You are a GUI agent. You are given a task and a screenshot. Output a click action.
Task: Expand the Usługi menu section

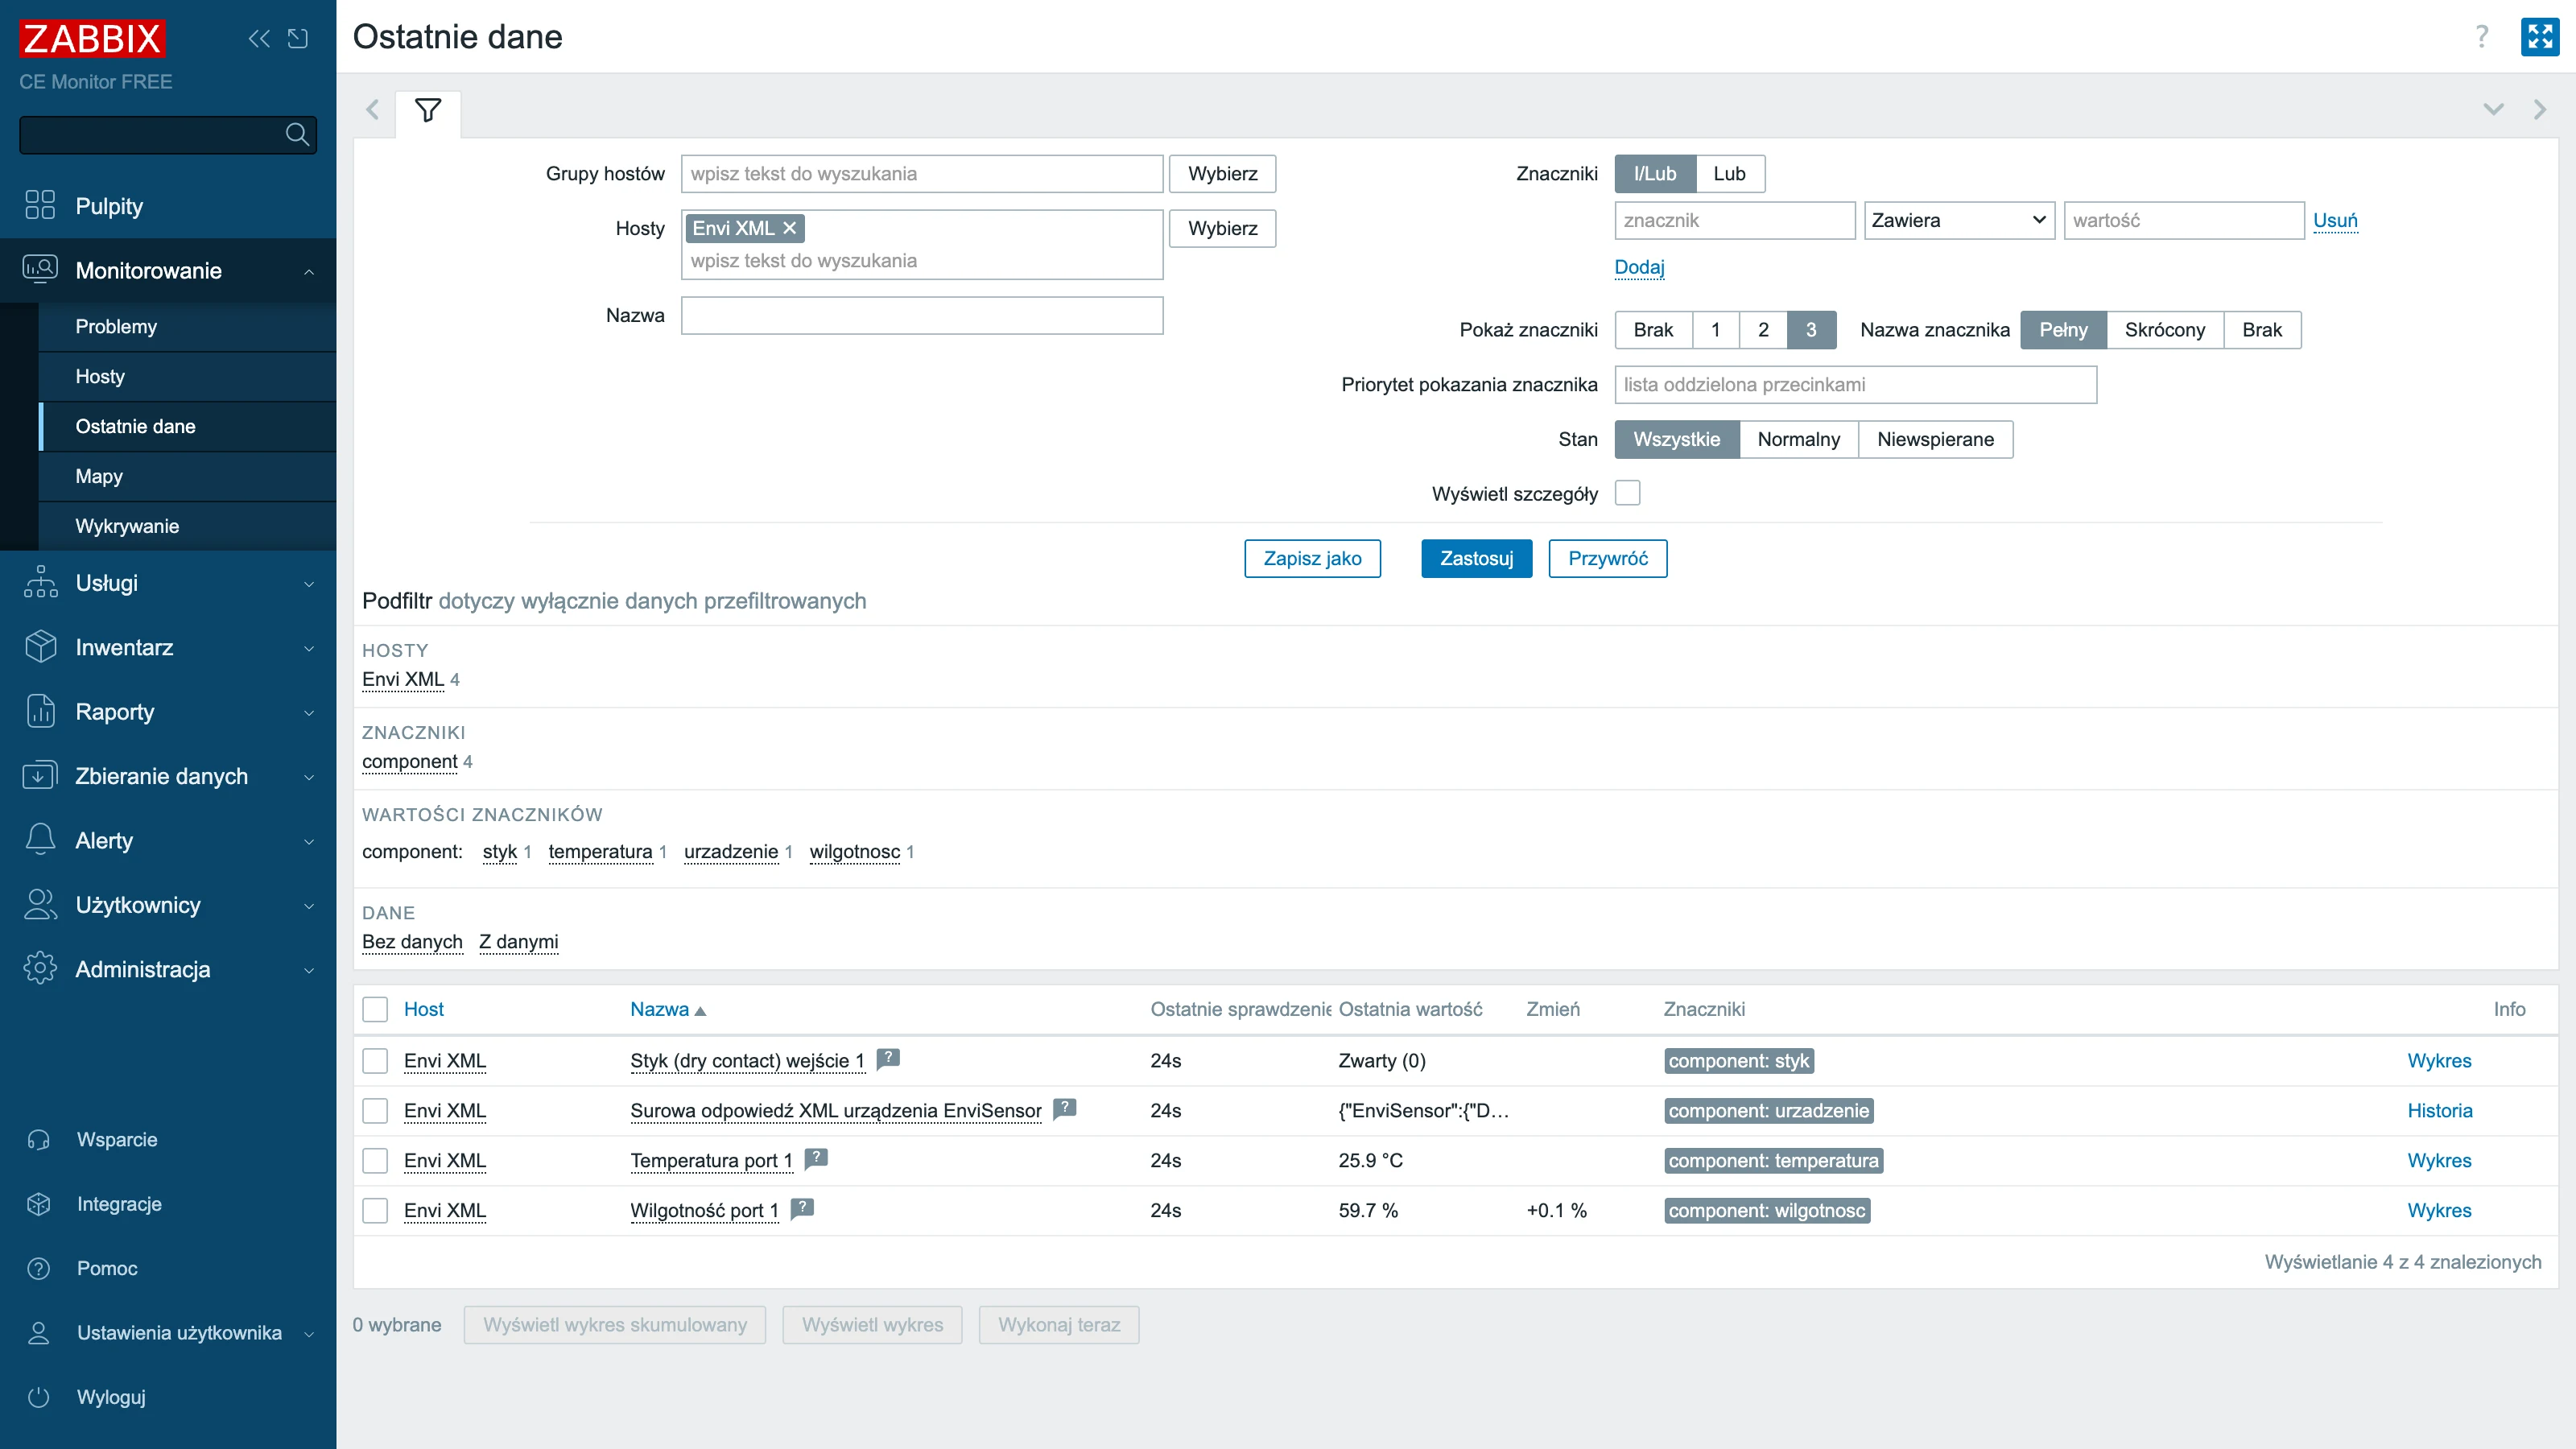(168, 583)
